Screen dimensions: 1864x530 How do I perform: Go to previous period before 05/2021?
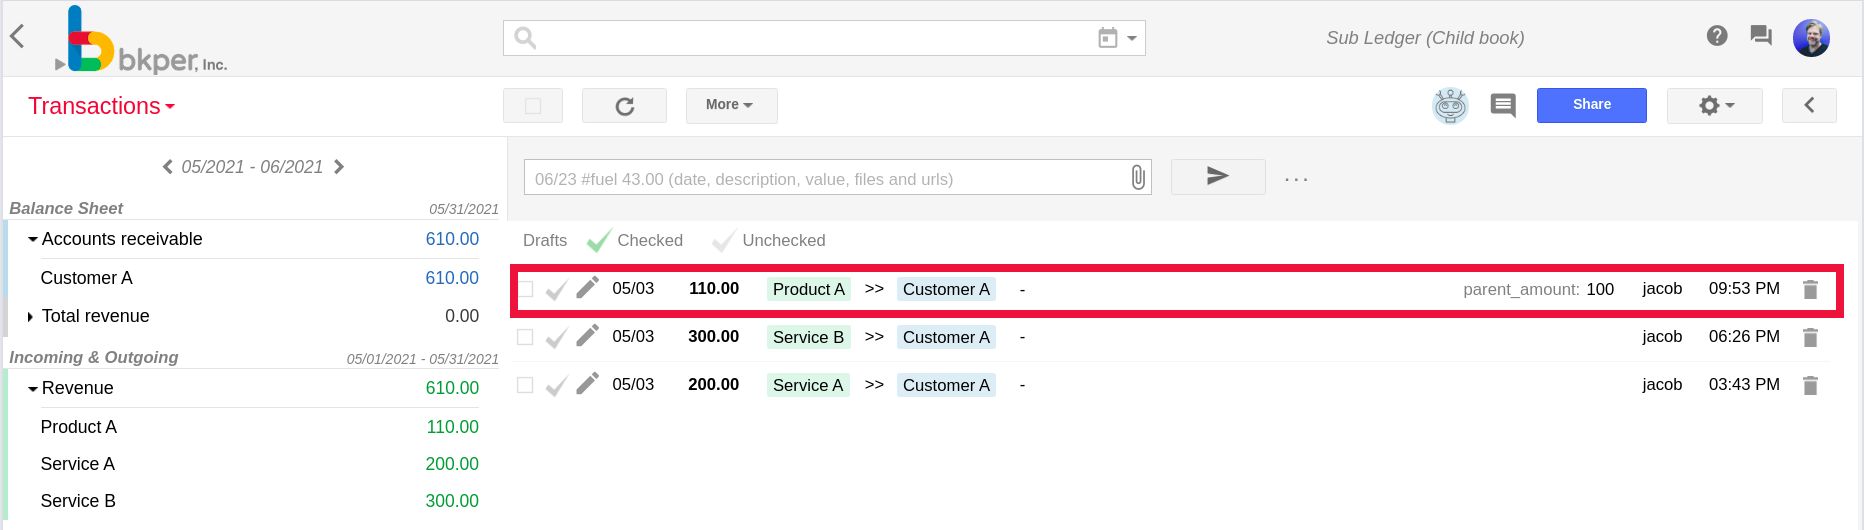click(x=167, y=167)
